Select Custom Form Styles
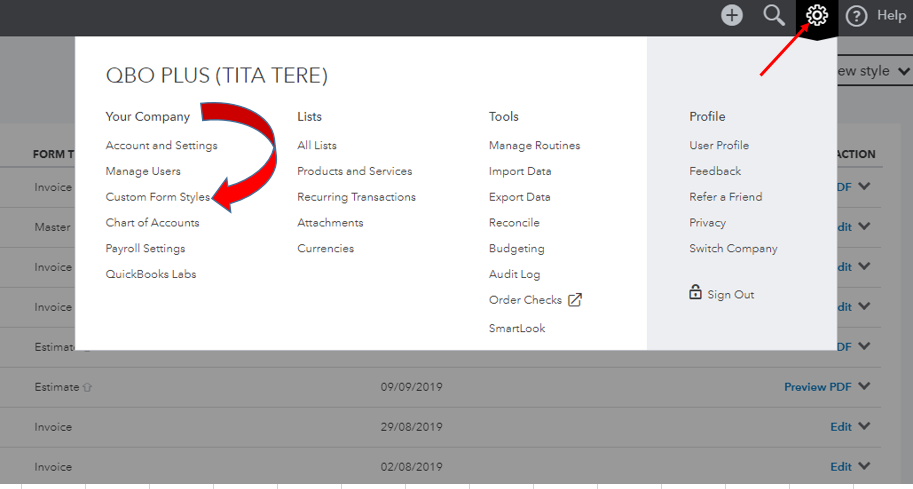 click(158, 197)
